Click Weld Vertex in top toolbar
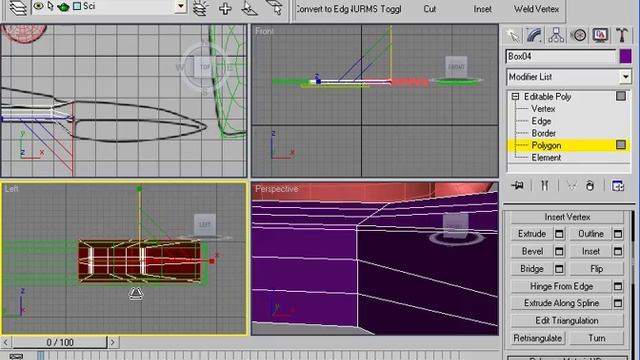Viewport: 640px width, 360px height. (536, 9)
